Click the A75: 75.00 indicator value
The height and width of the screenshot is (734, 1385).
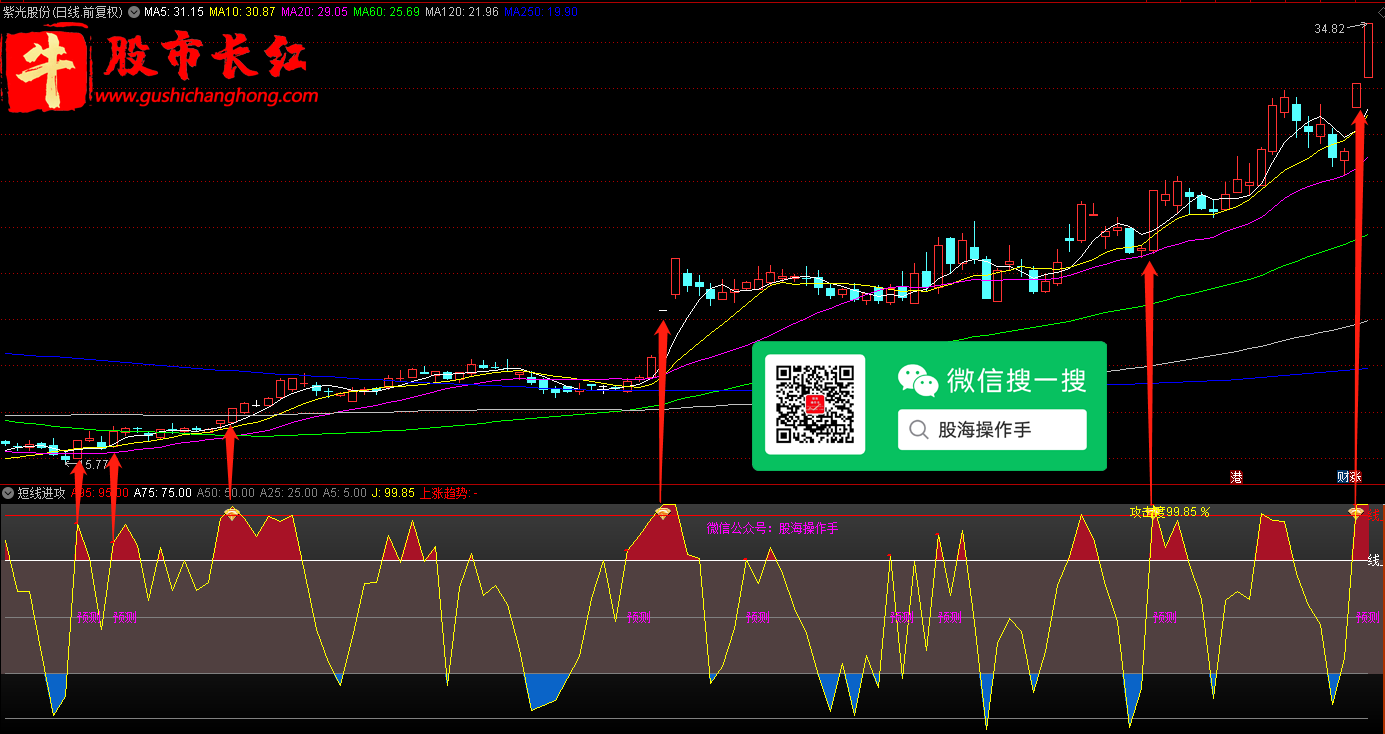(163, 493)
